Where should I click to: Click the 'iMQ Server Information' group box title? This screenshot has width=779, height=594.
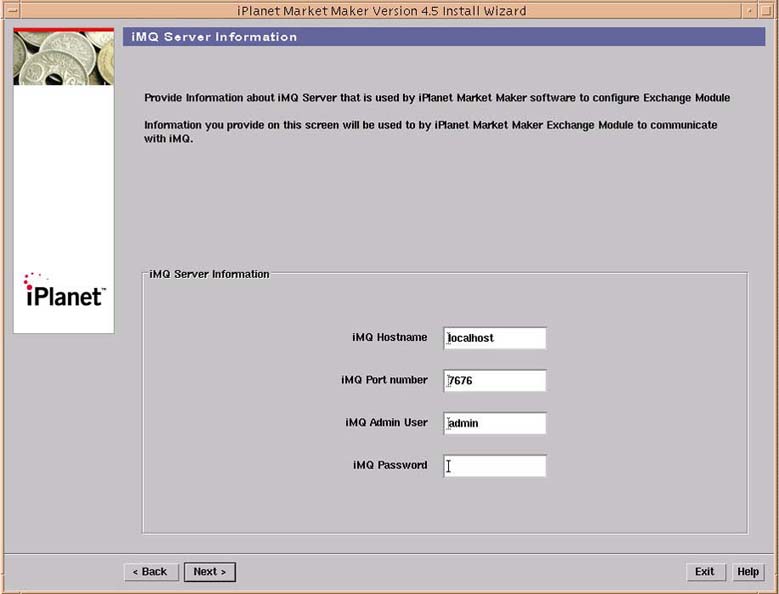click(x=209, y=274)
